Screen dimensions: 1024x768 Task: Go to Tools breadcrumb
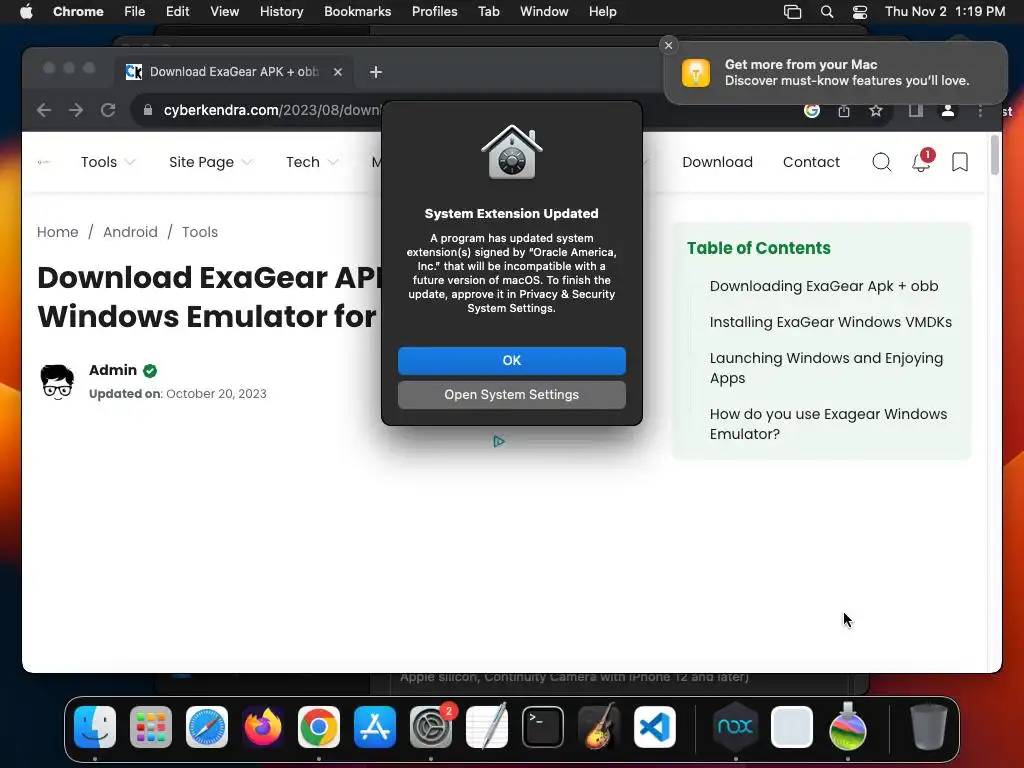[x=200, y=232]
